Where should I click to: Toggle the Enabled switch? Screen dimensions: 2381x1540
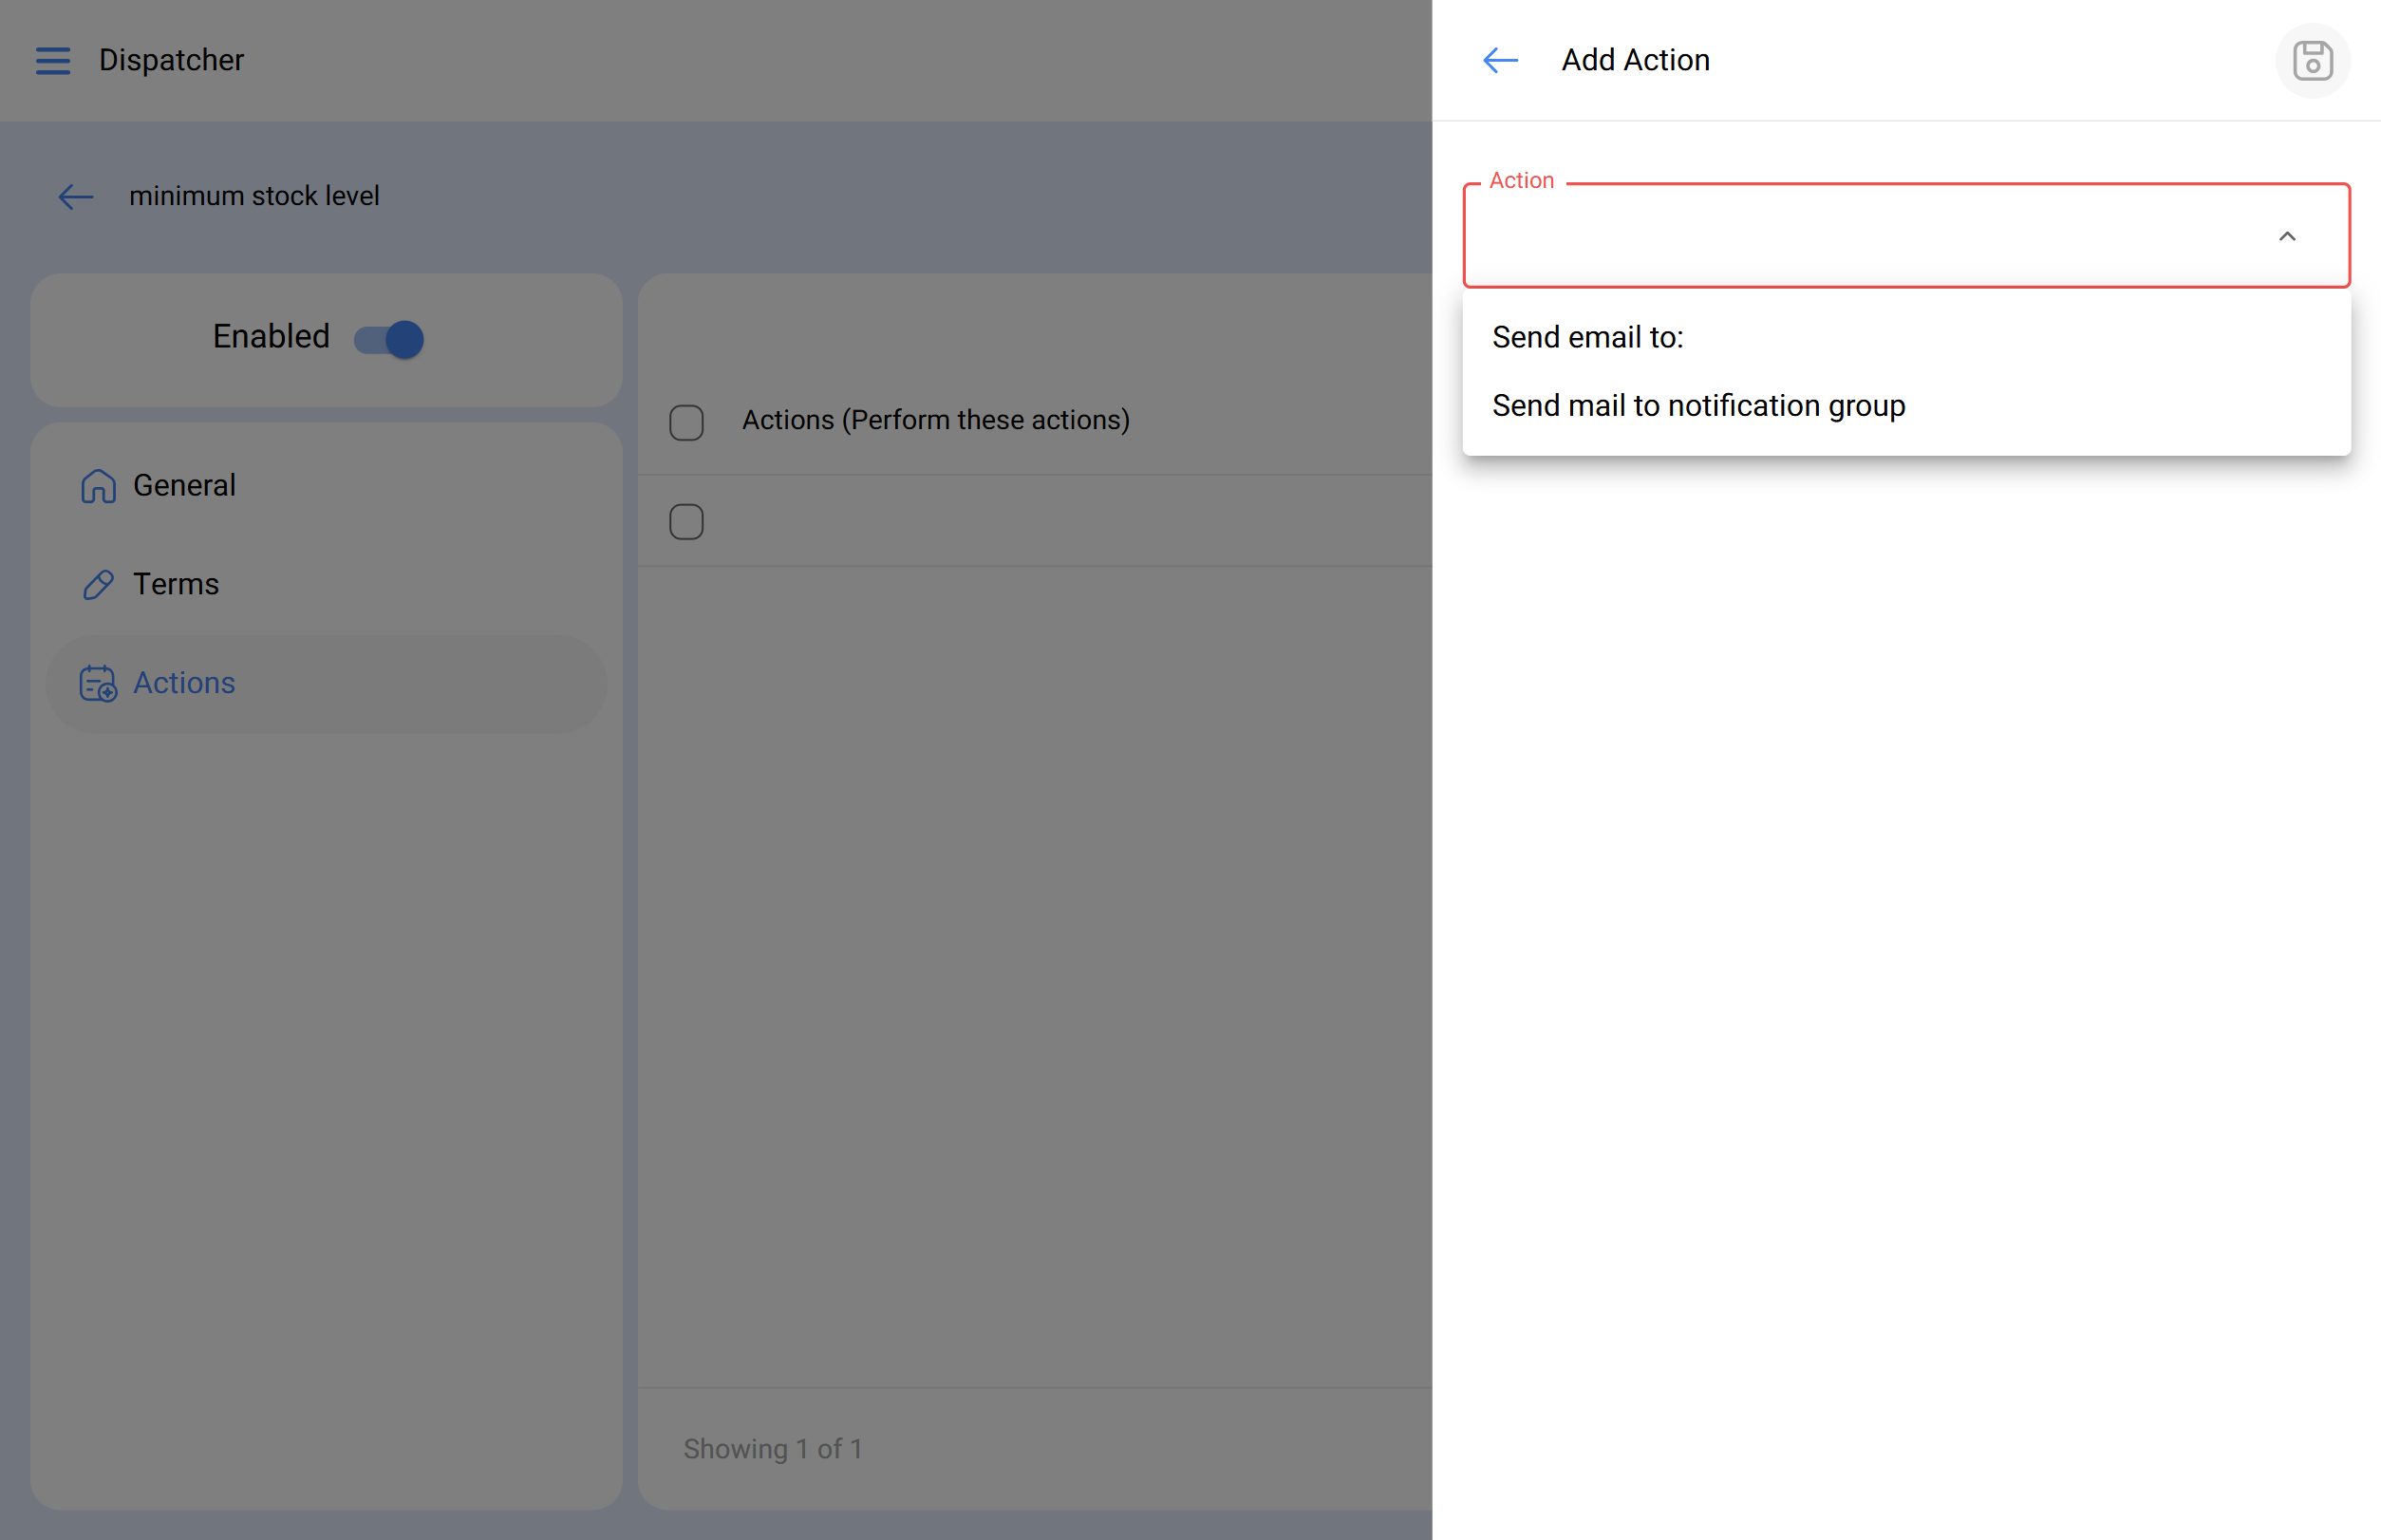click(389, 339)
